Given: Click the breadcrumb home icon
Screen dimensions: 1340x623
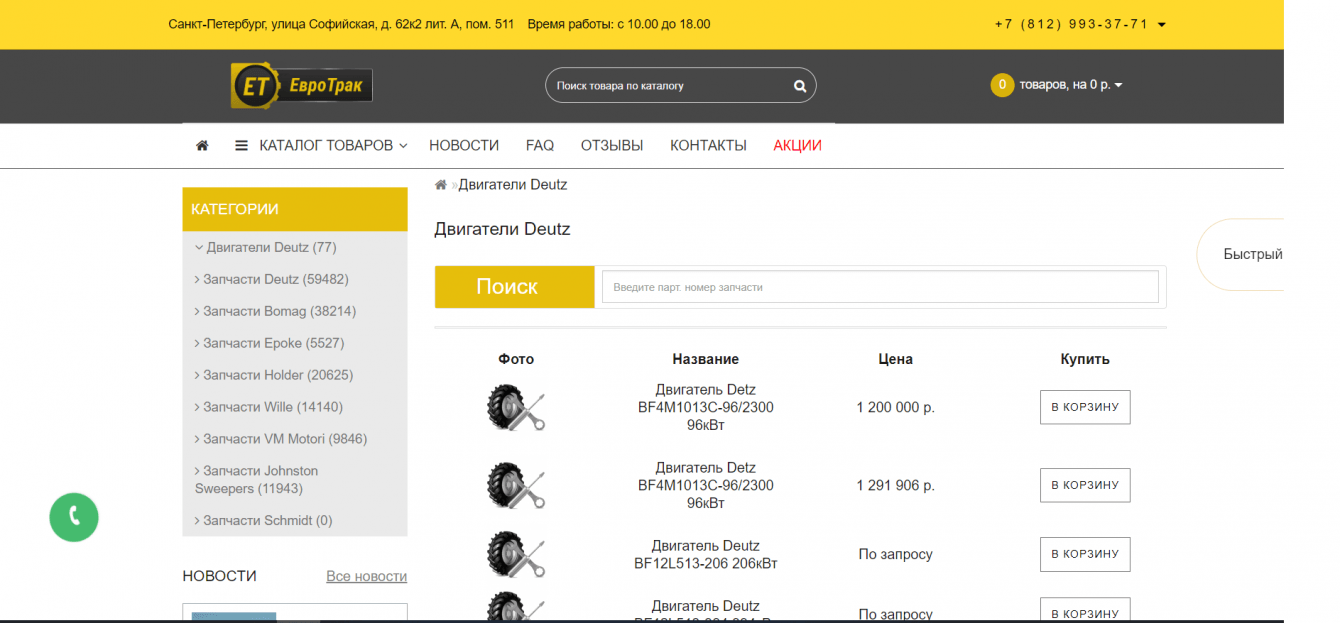Looking at the screenshot, I should [440, 185].
